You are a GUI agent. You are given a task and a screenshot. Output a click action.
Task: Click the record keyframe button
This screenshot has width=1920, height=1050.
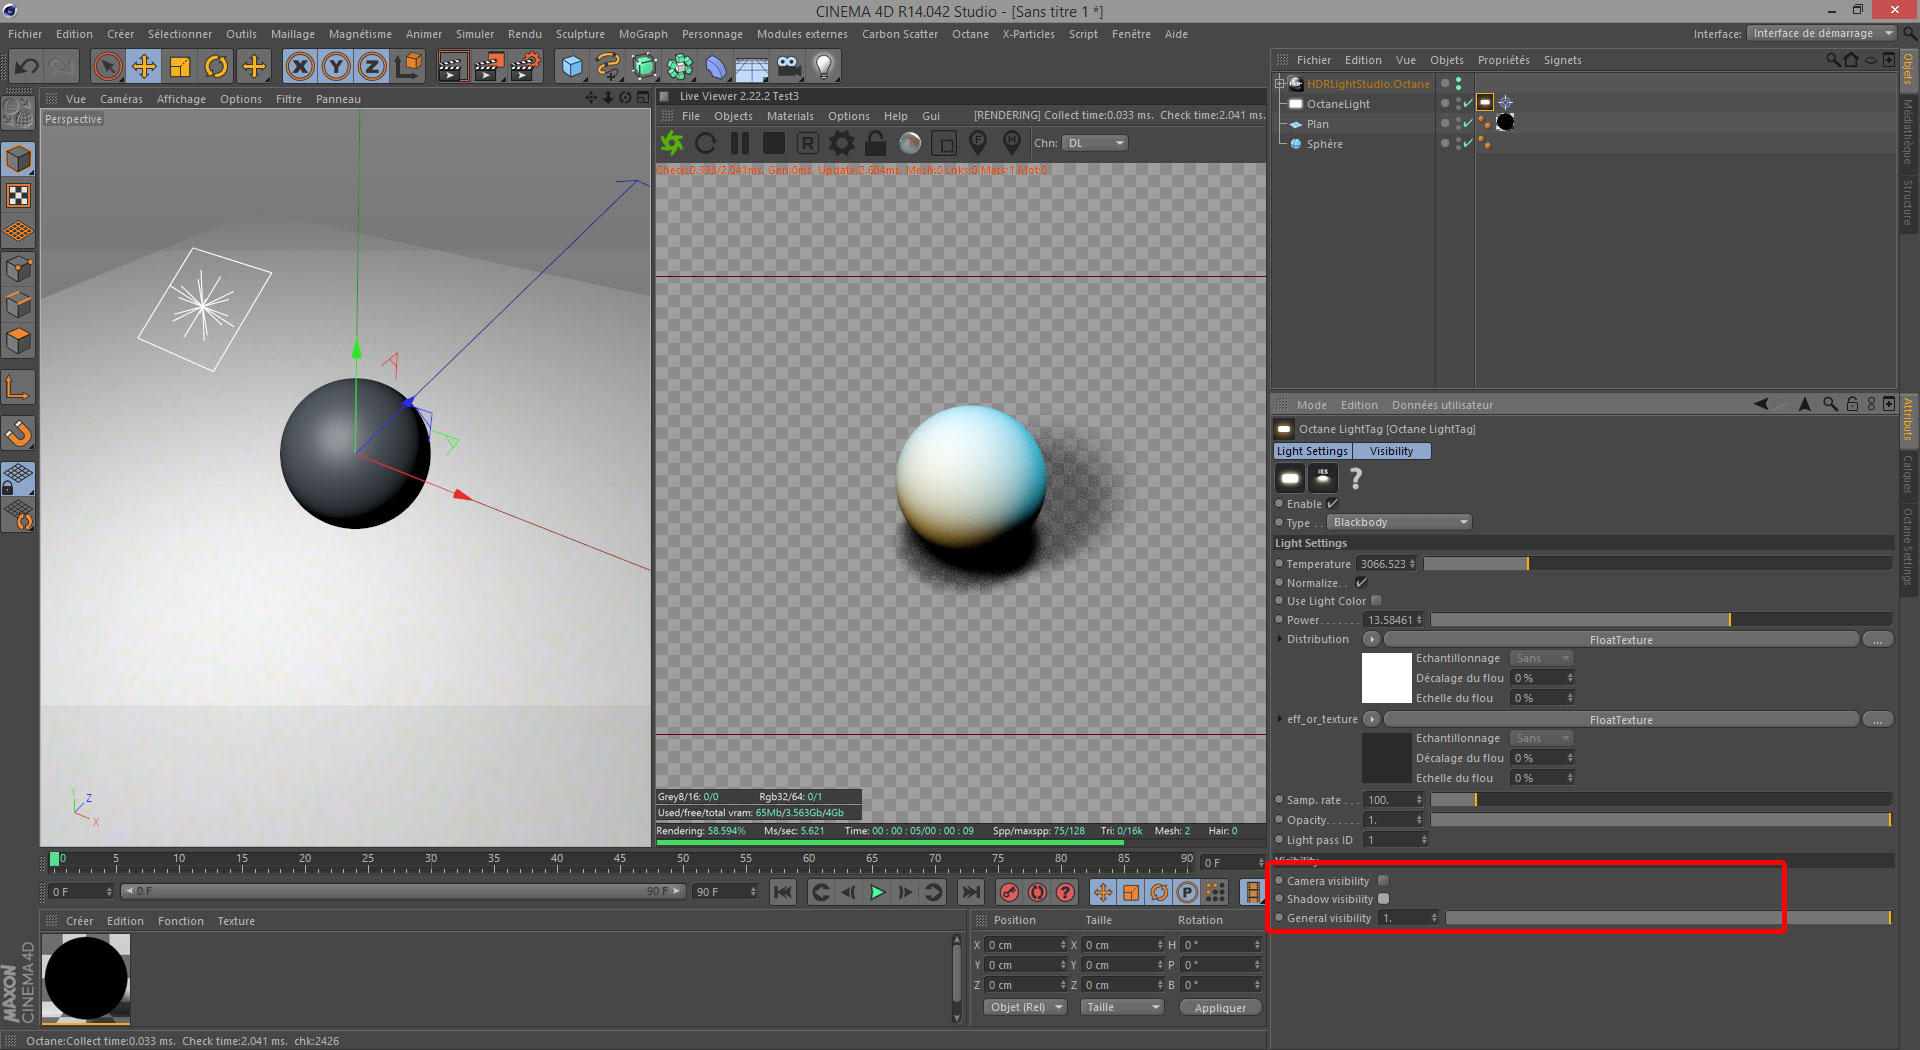(x=1009, y=892)
